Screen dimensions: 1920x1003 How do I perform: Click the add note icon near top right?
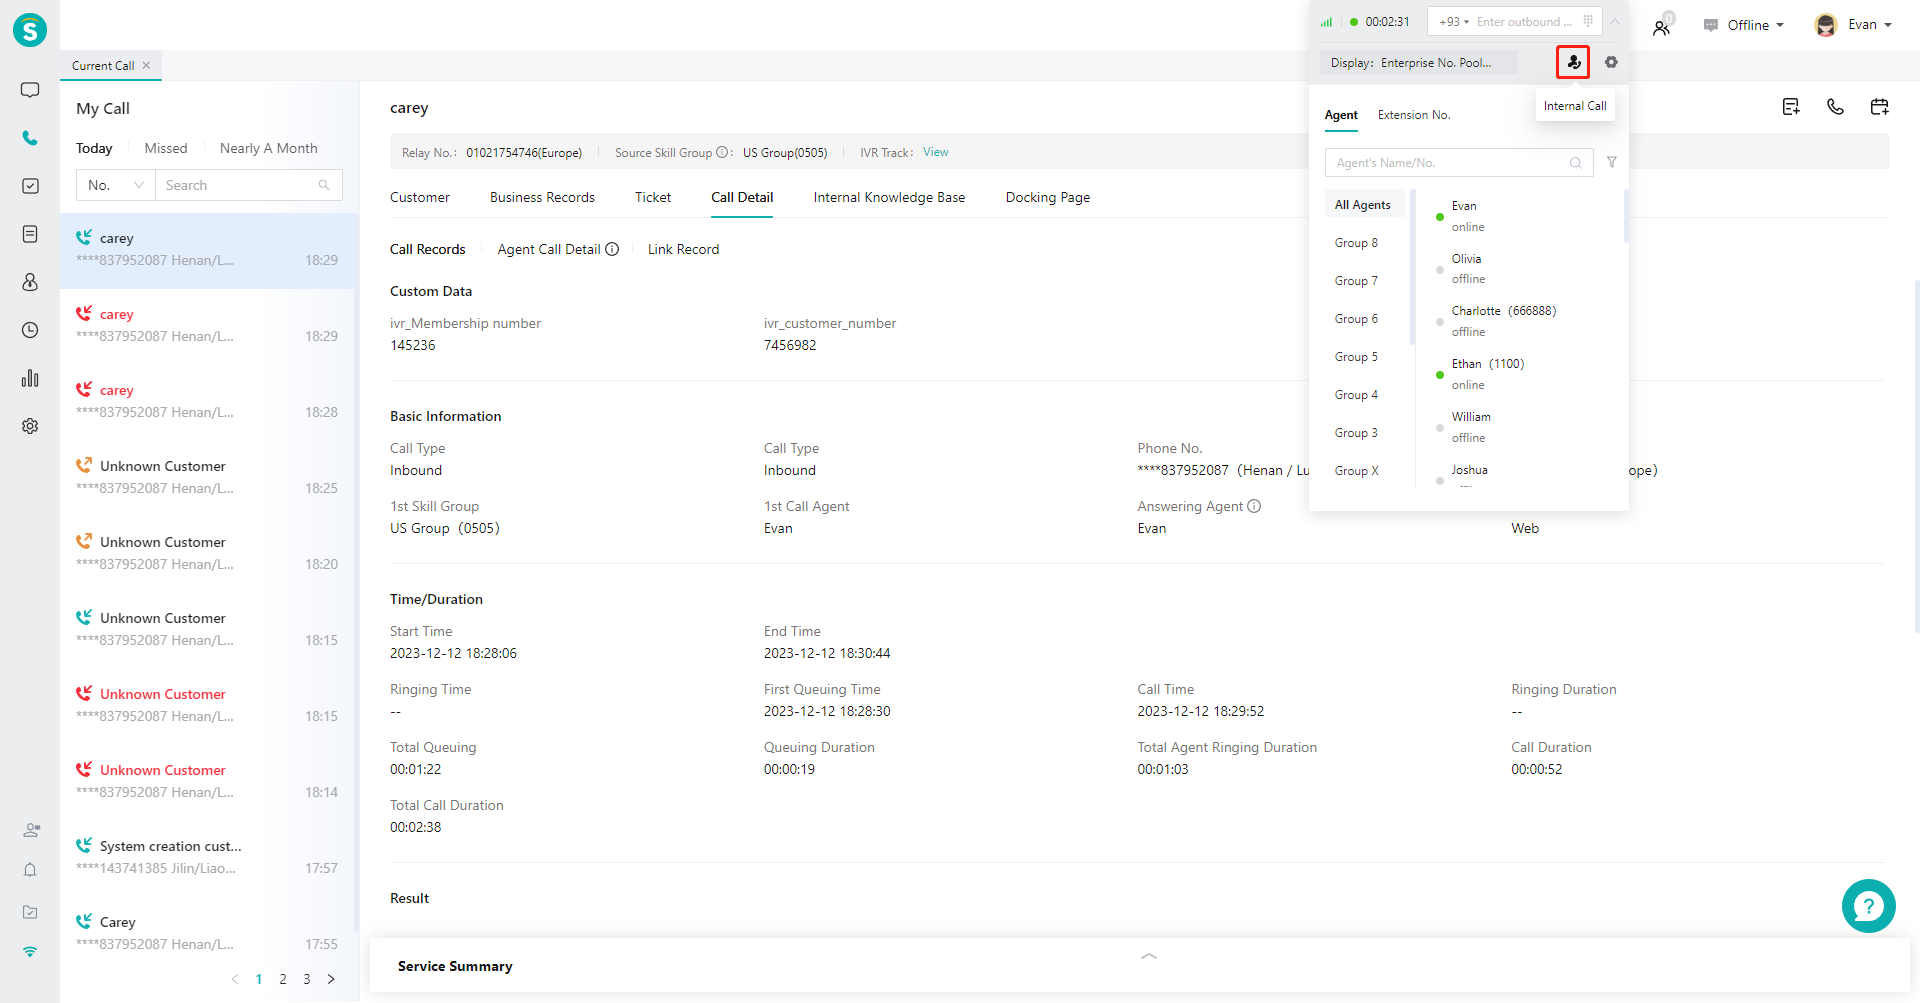(1791, 107)
